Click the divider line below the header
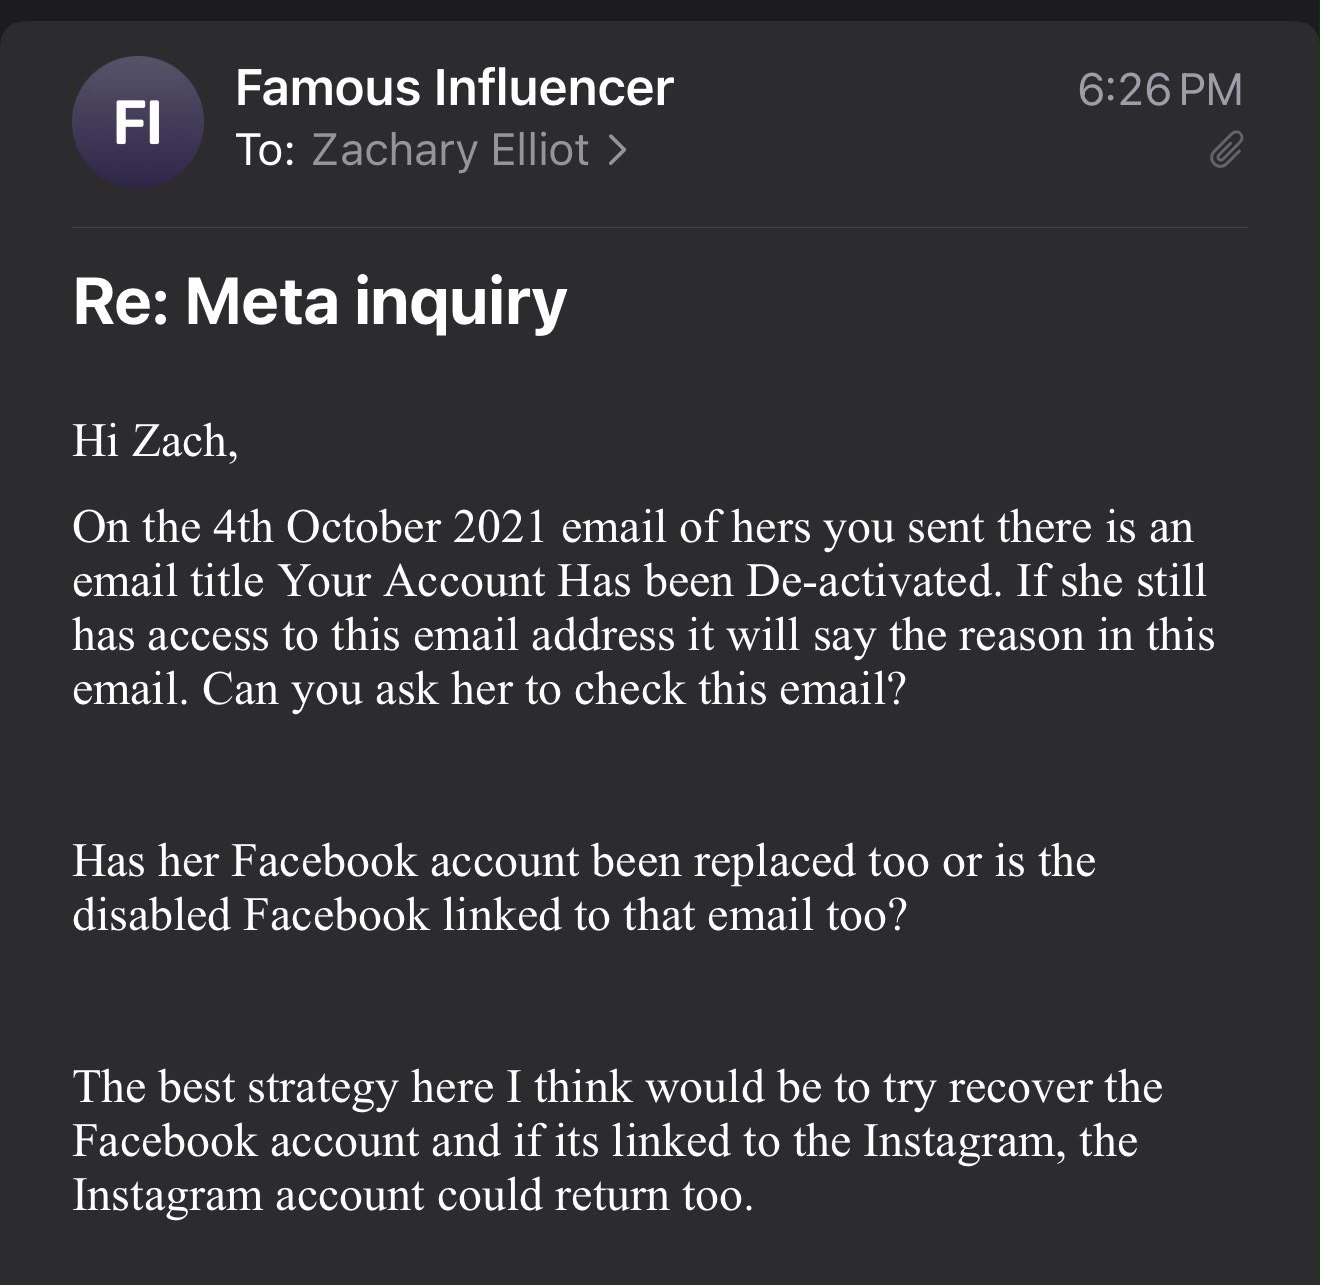Screen dimensions: 1320x1285 (660, 227)
